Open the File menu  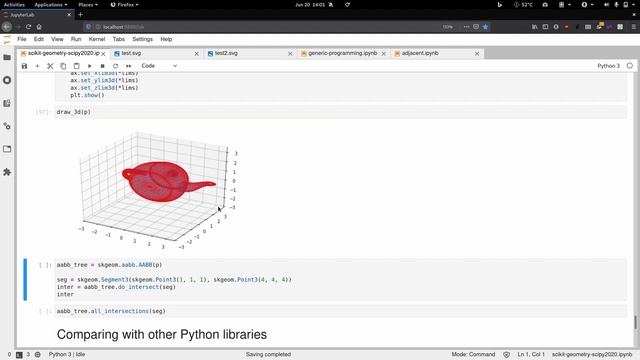click(22, 39)
